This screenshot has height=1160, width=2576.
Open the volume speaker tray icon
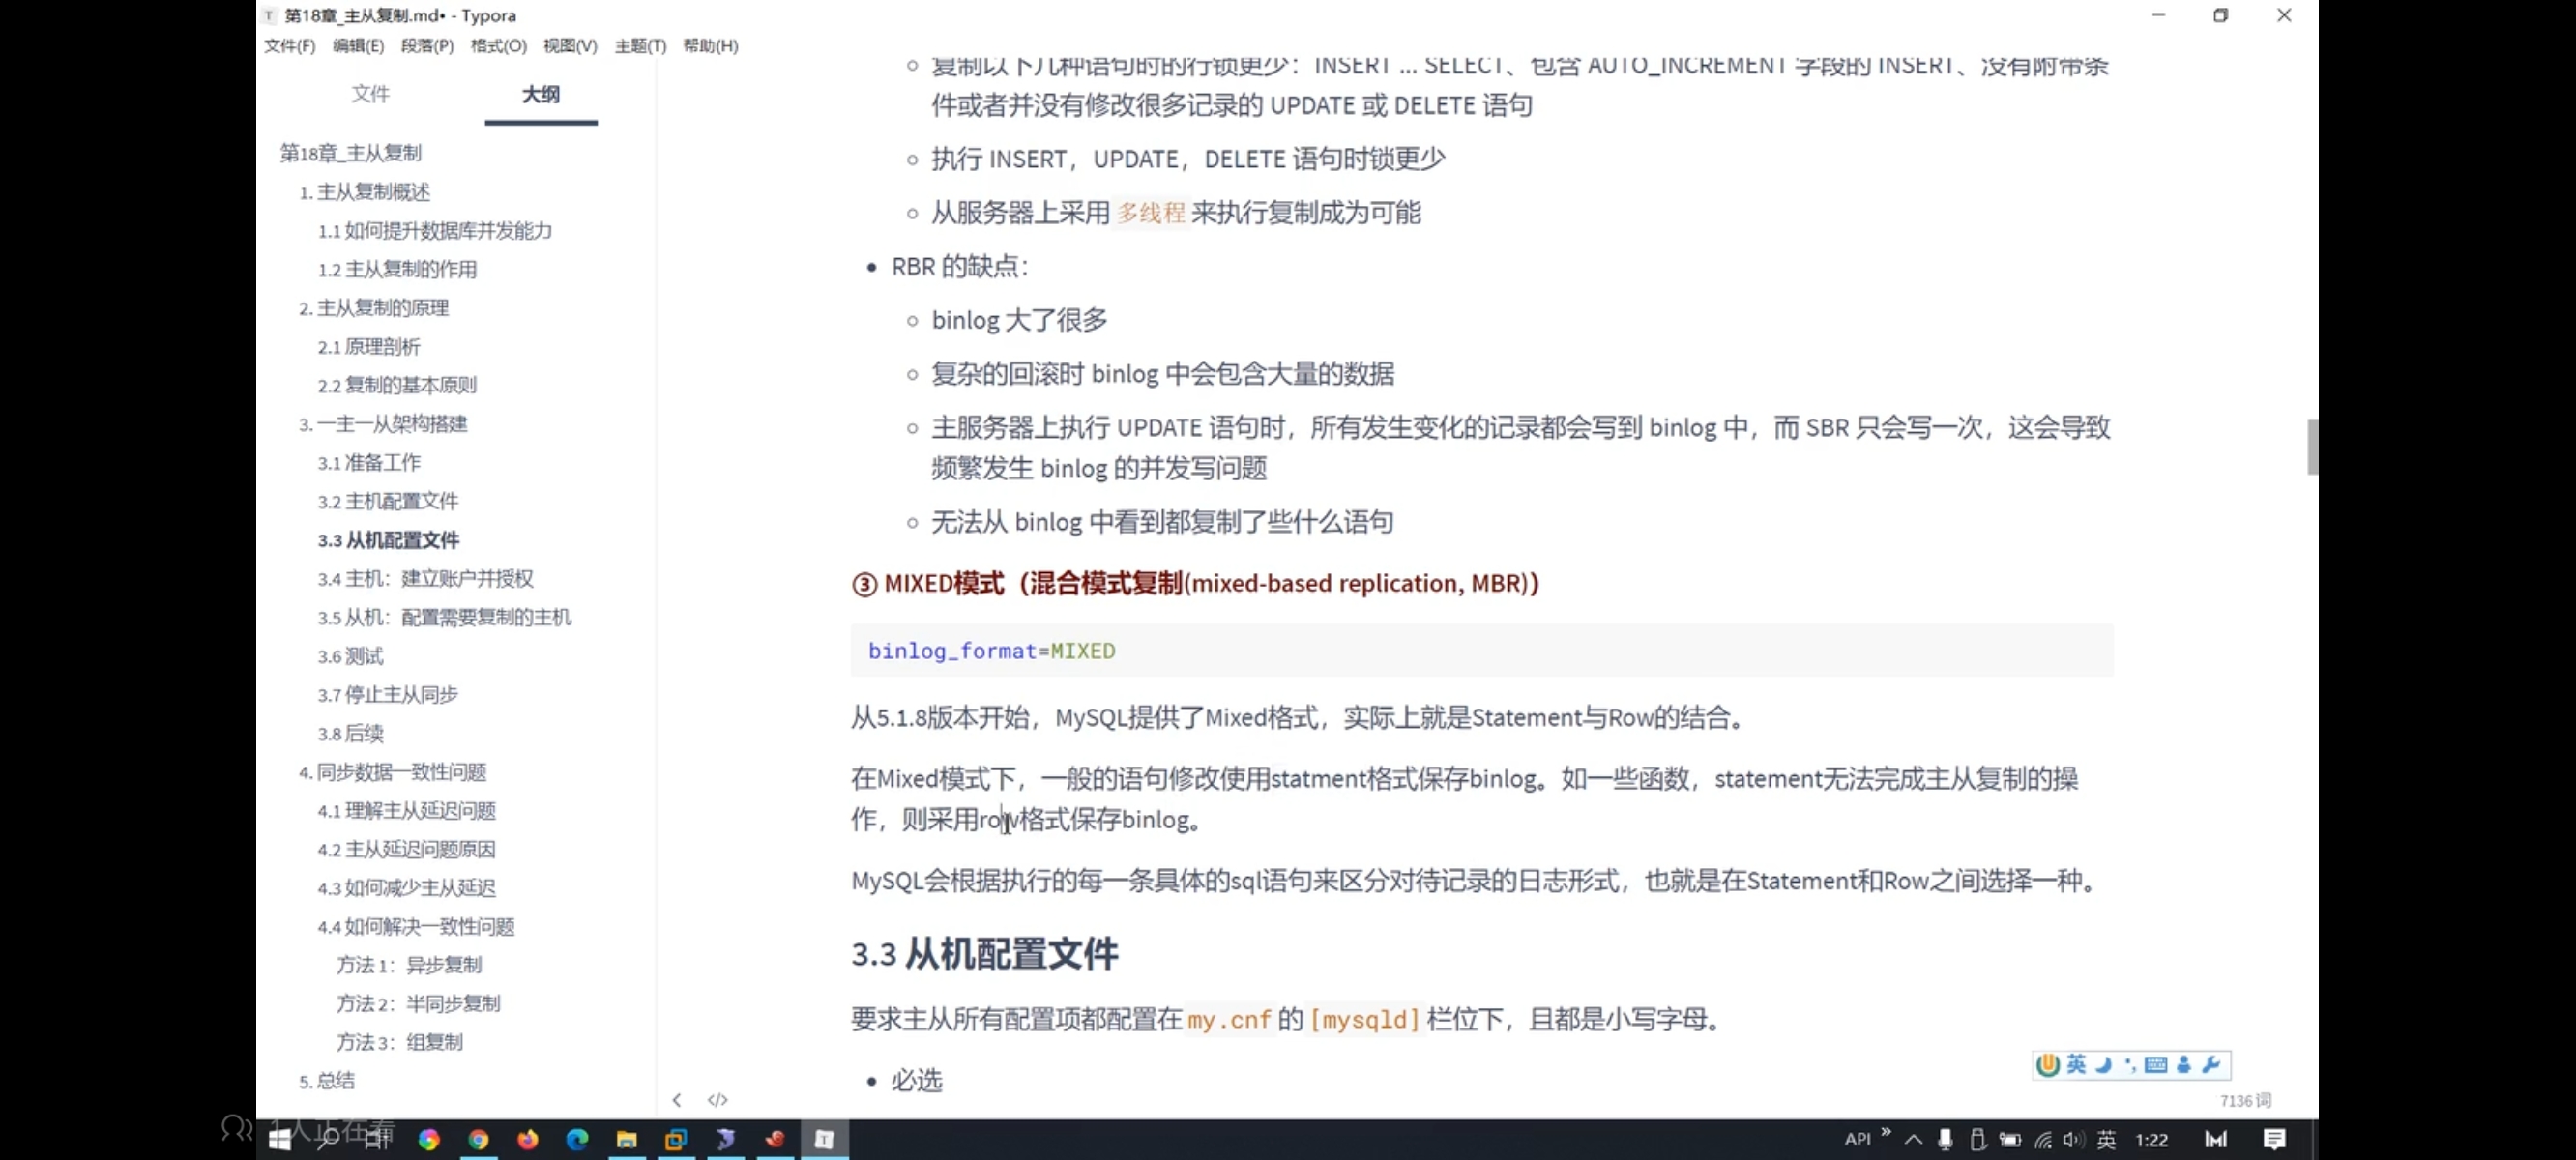click(2073, 1140)
